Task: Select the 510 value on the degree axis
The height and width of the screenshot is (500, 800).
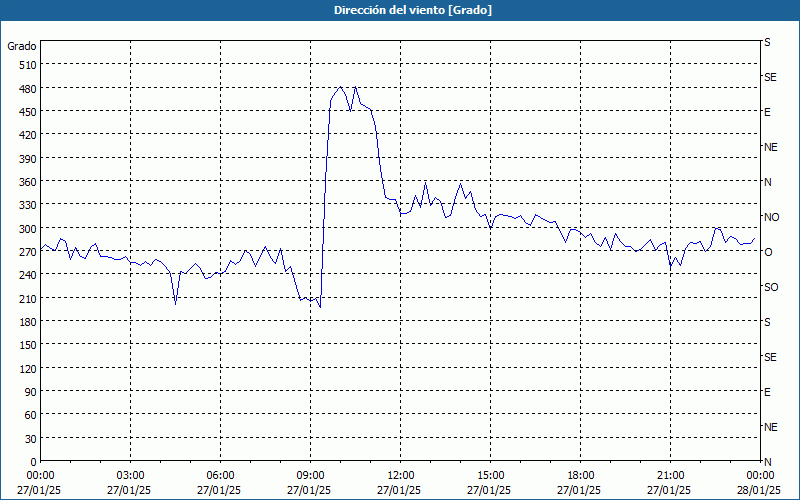Action: (x=28, y=65)
